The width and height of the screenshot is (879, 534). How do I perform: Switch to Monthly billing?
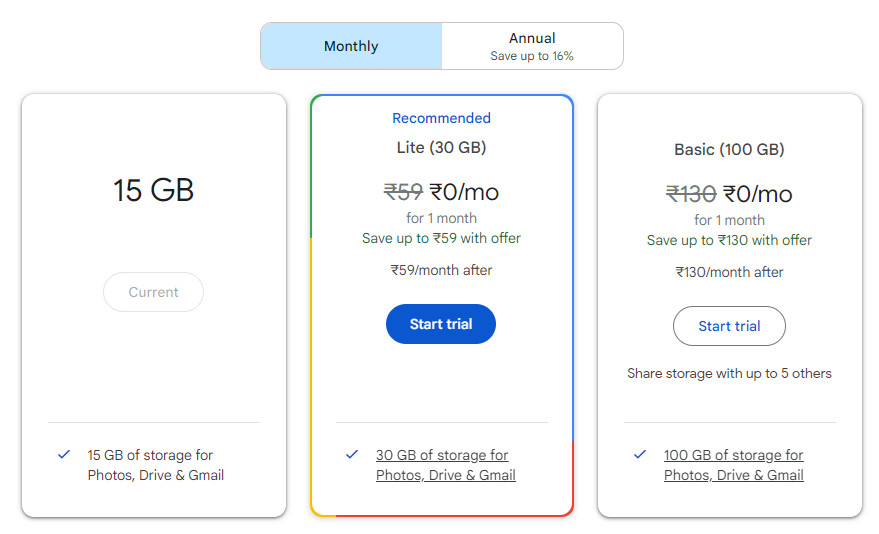coord(351,46)
